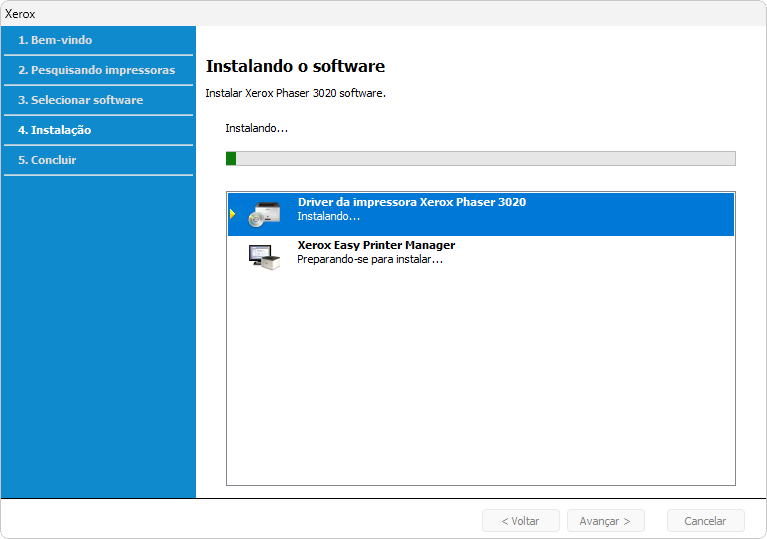Click the Avançar next button
This screenshot has width=767, height=539.
click(606, 521)
